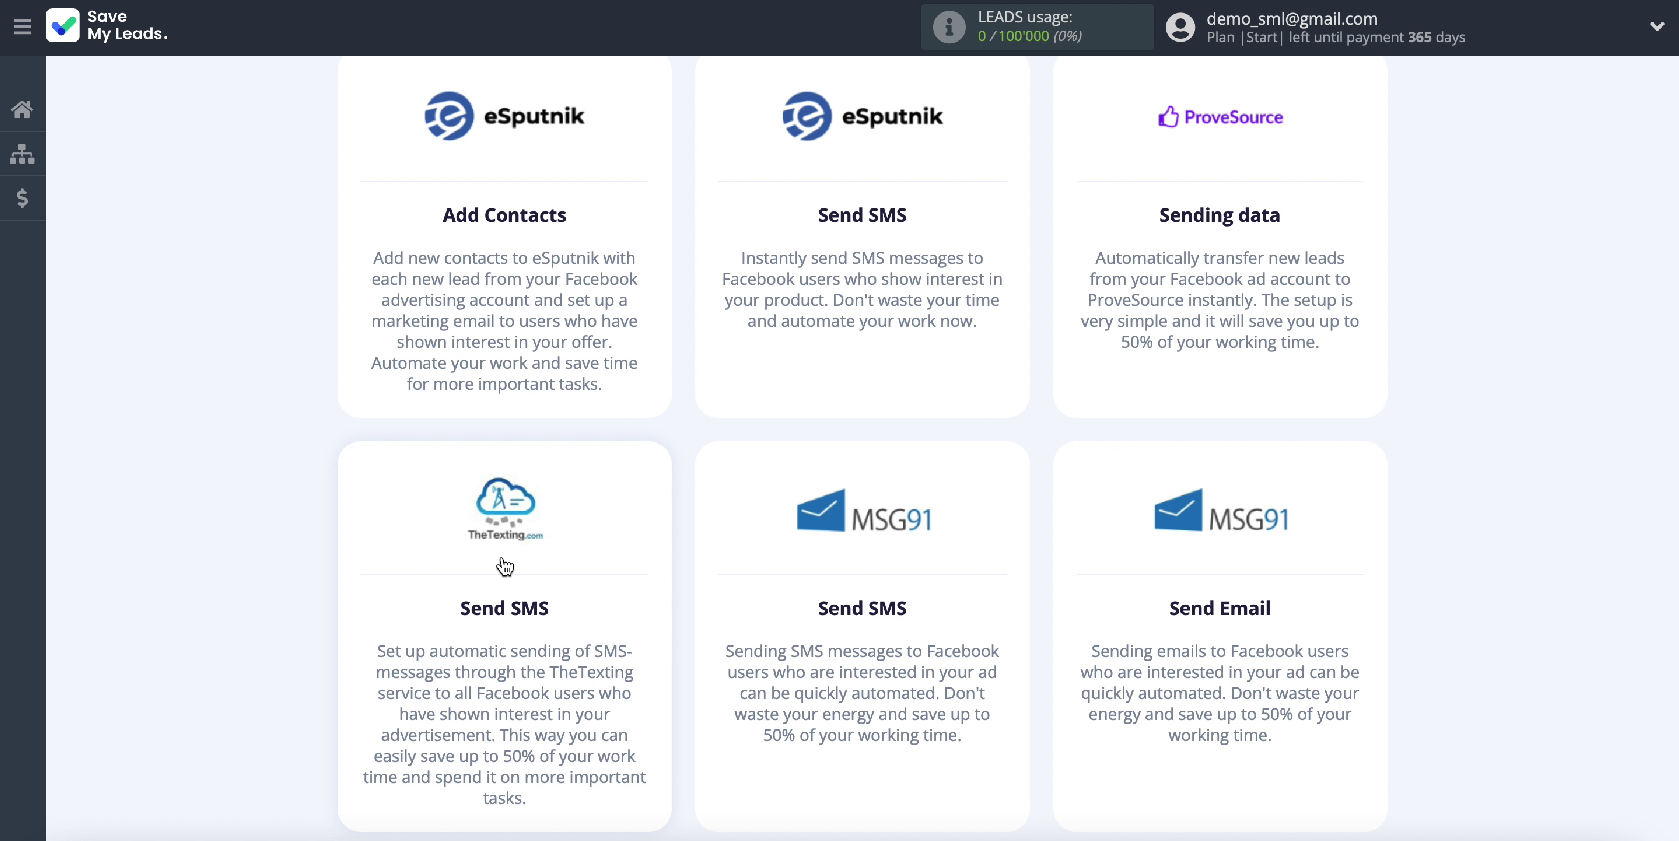The height and width of the screenshot is (841, 1679).
Task: Click the eSputnik logo on Add Contacts card
Action: [x=504, y=116]
